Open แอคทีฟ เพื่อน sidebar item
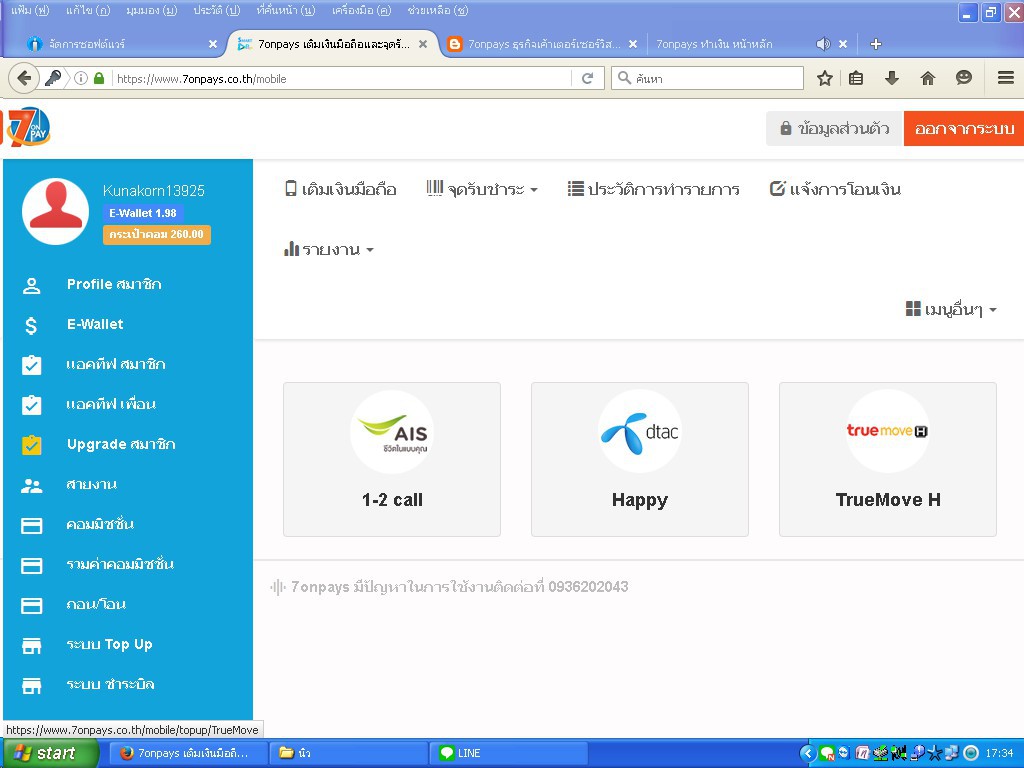Screen dimensions: 1024x768 point(111,404)
